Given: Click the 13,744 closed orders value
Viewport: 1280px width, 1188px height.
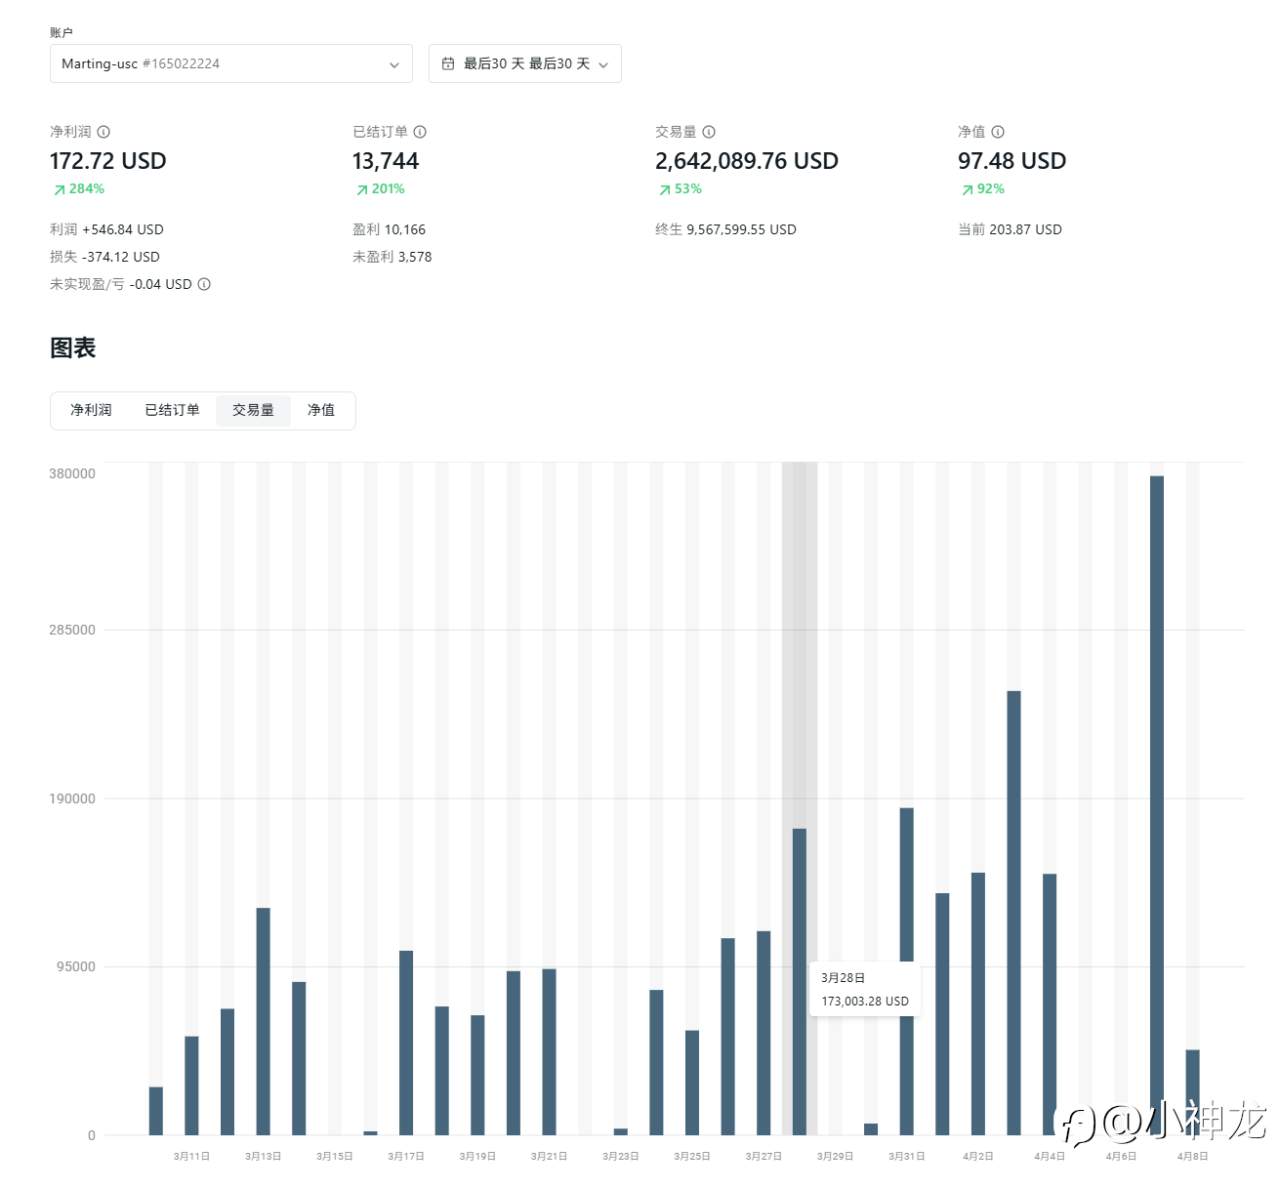Looking at the screenshot, I should coord(385,161).
